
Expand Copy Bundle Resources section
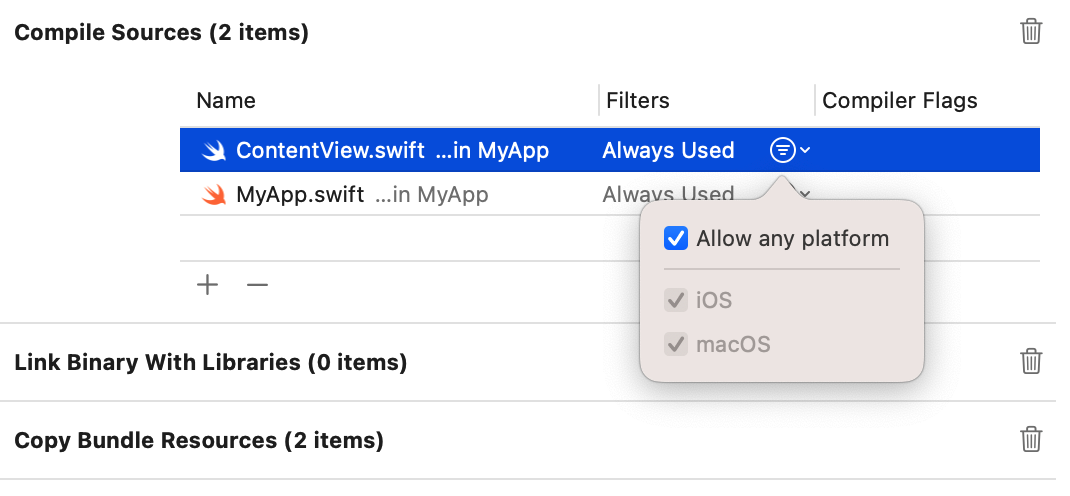tap(198, 440)
